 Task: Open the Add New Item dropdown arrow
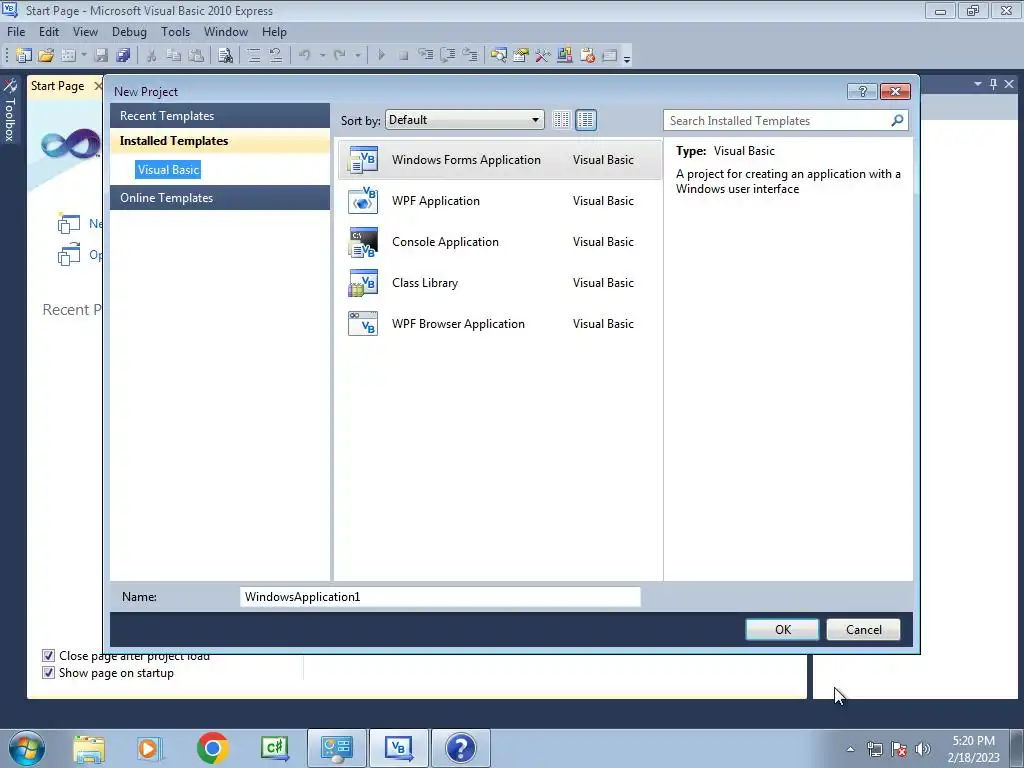(x=84, y=56)
